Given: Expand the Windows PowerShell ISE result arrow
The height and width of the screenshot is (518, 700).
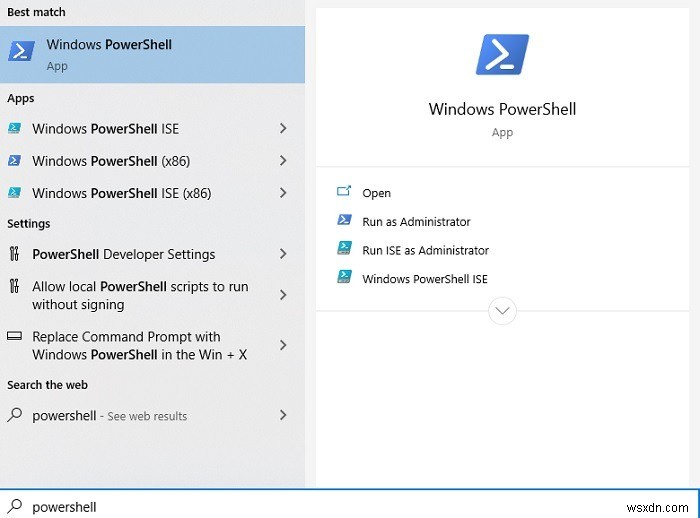Looking at the screenshot, I should [x=283, y=128].
